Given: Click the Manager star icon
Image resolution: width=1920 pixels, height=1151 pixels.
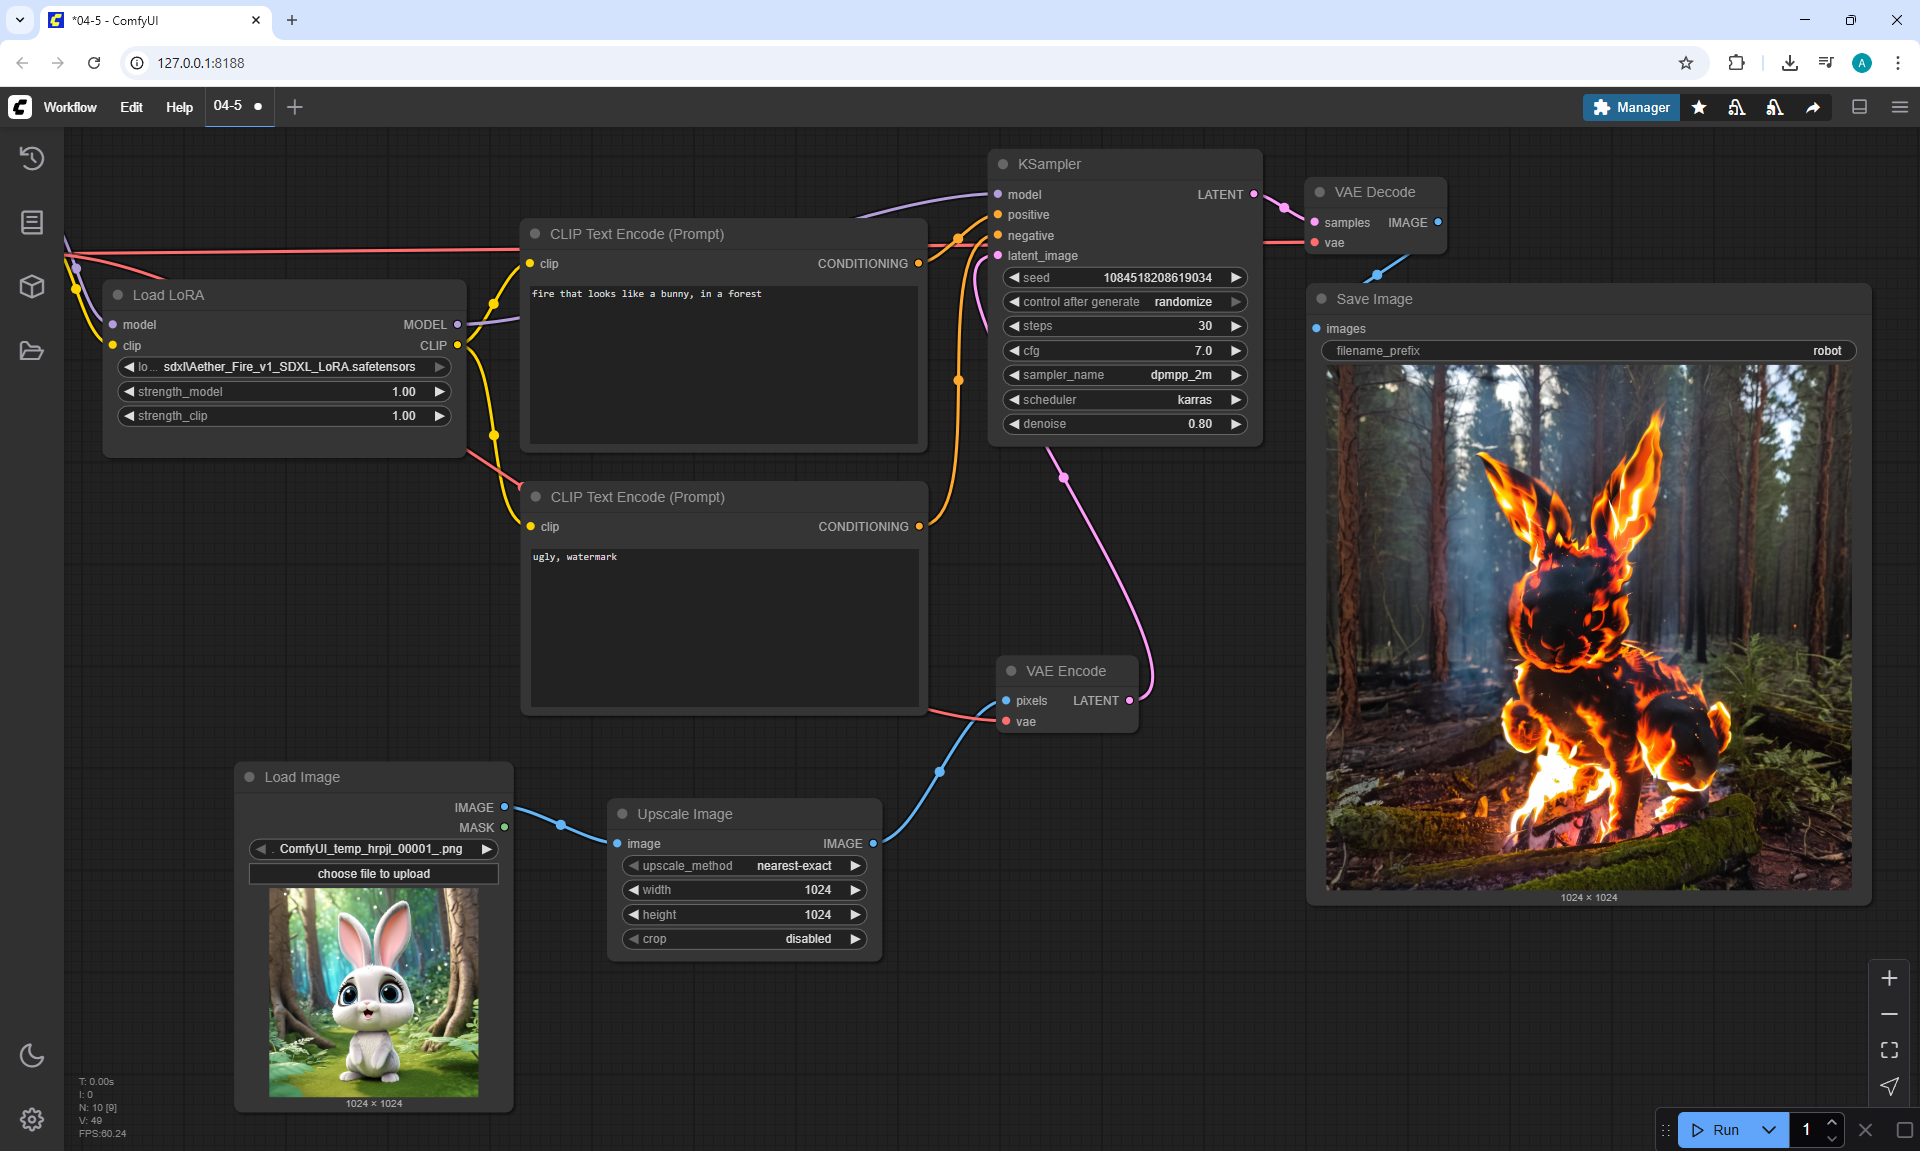Looking at the screenshot, I should [1699, 107].
